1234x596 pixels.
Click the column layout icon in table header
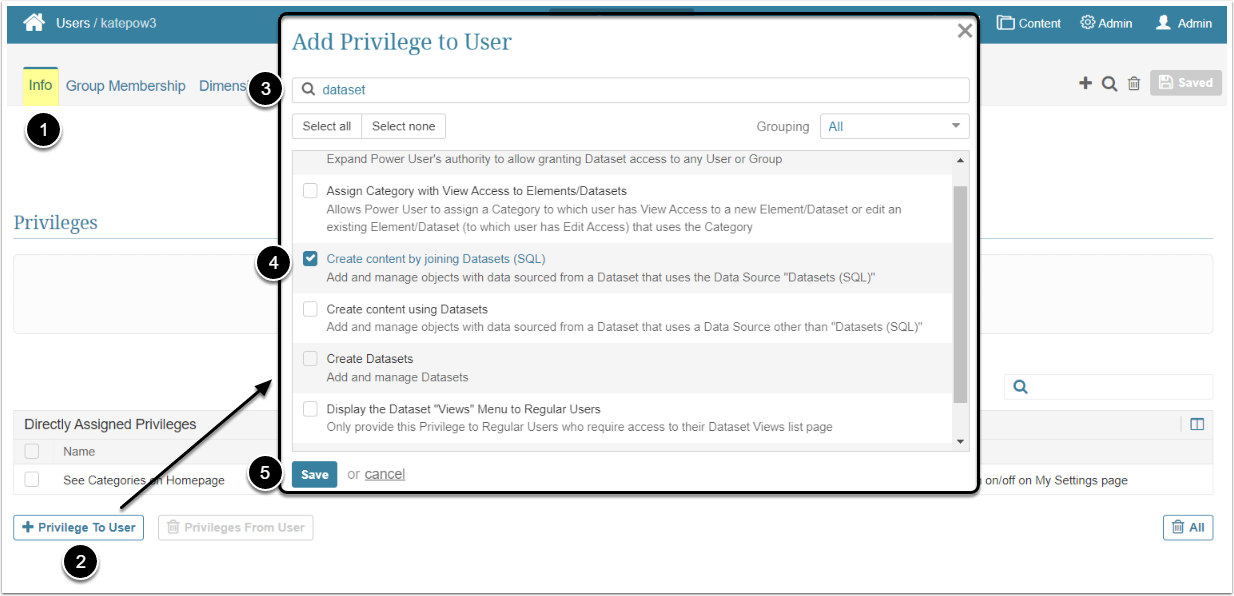click(1197, 424)
